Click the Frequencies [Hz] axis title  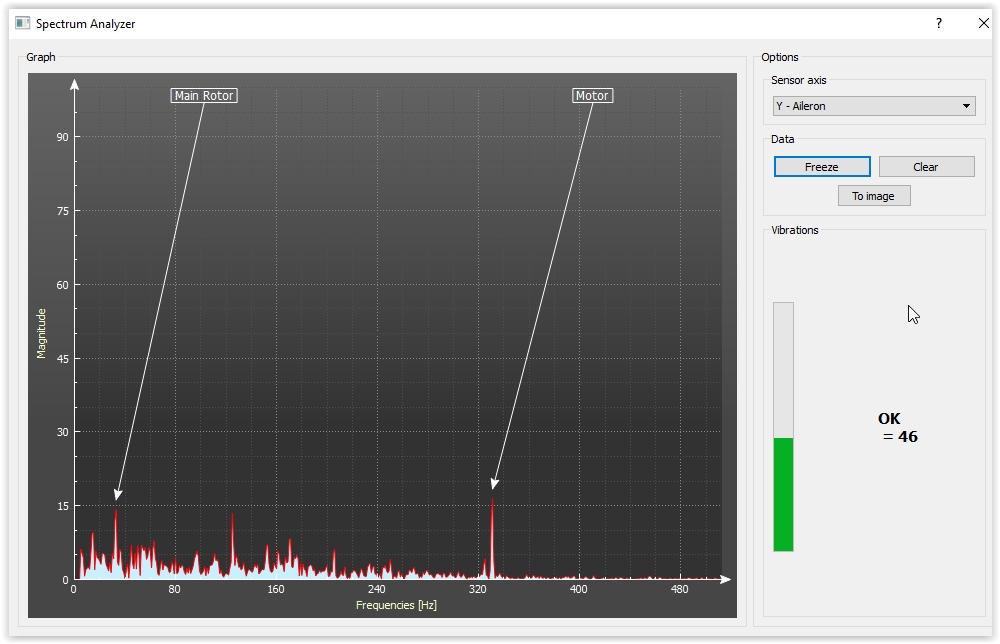(x=396, y=605)
